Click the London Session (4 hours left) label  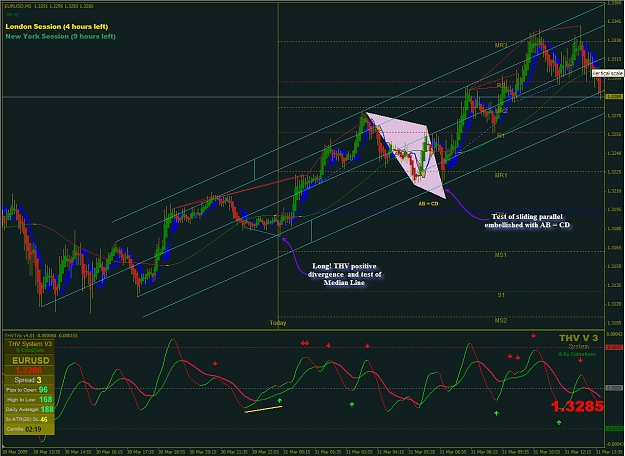coord(57,27)
